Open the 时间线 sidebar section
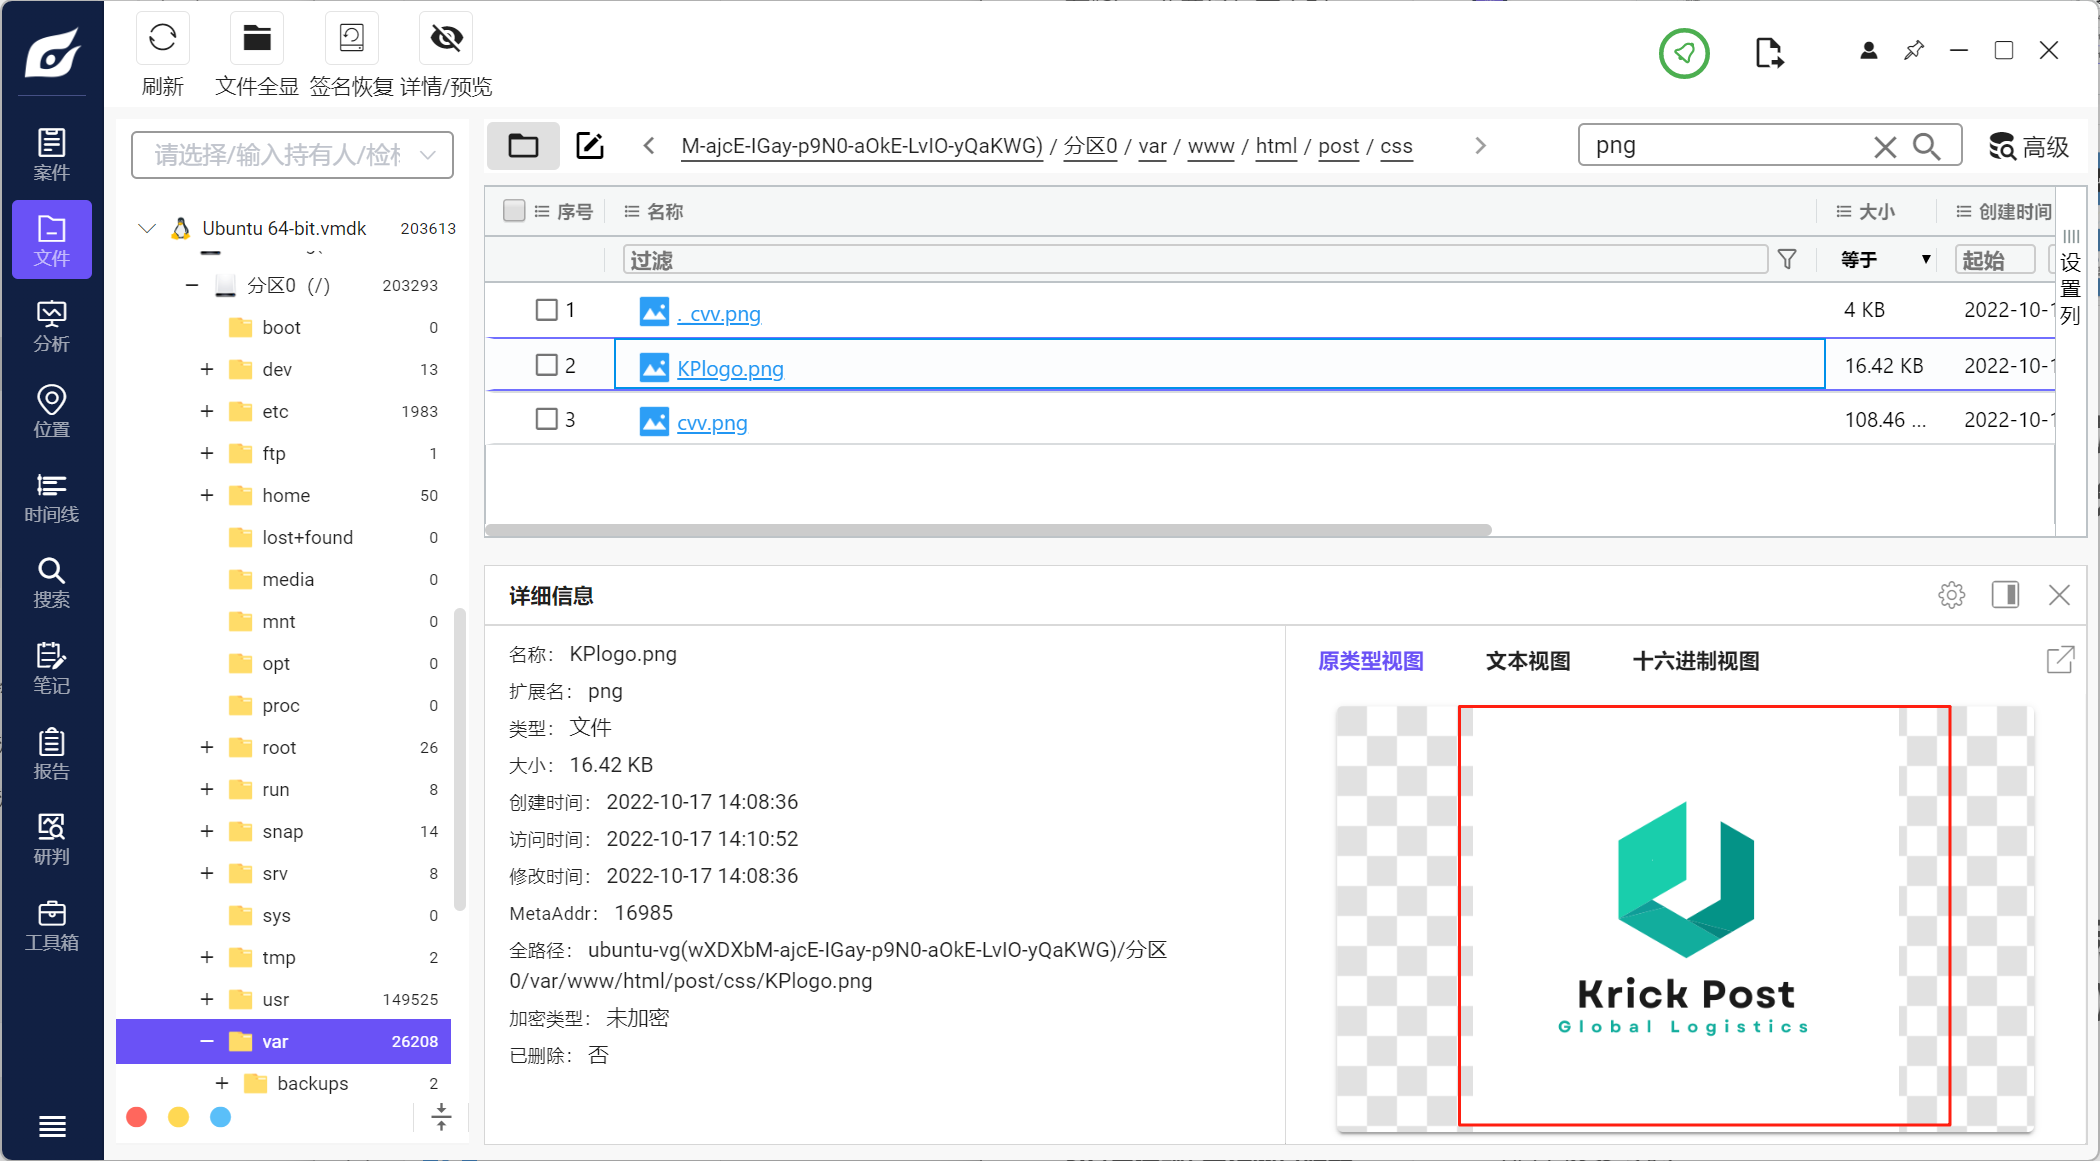The height and width of the screenshot is (1161, 2100). (51, 498)
